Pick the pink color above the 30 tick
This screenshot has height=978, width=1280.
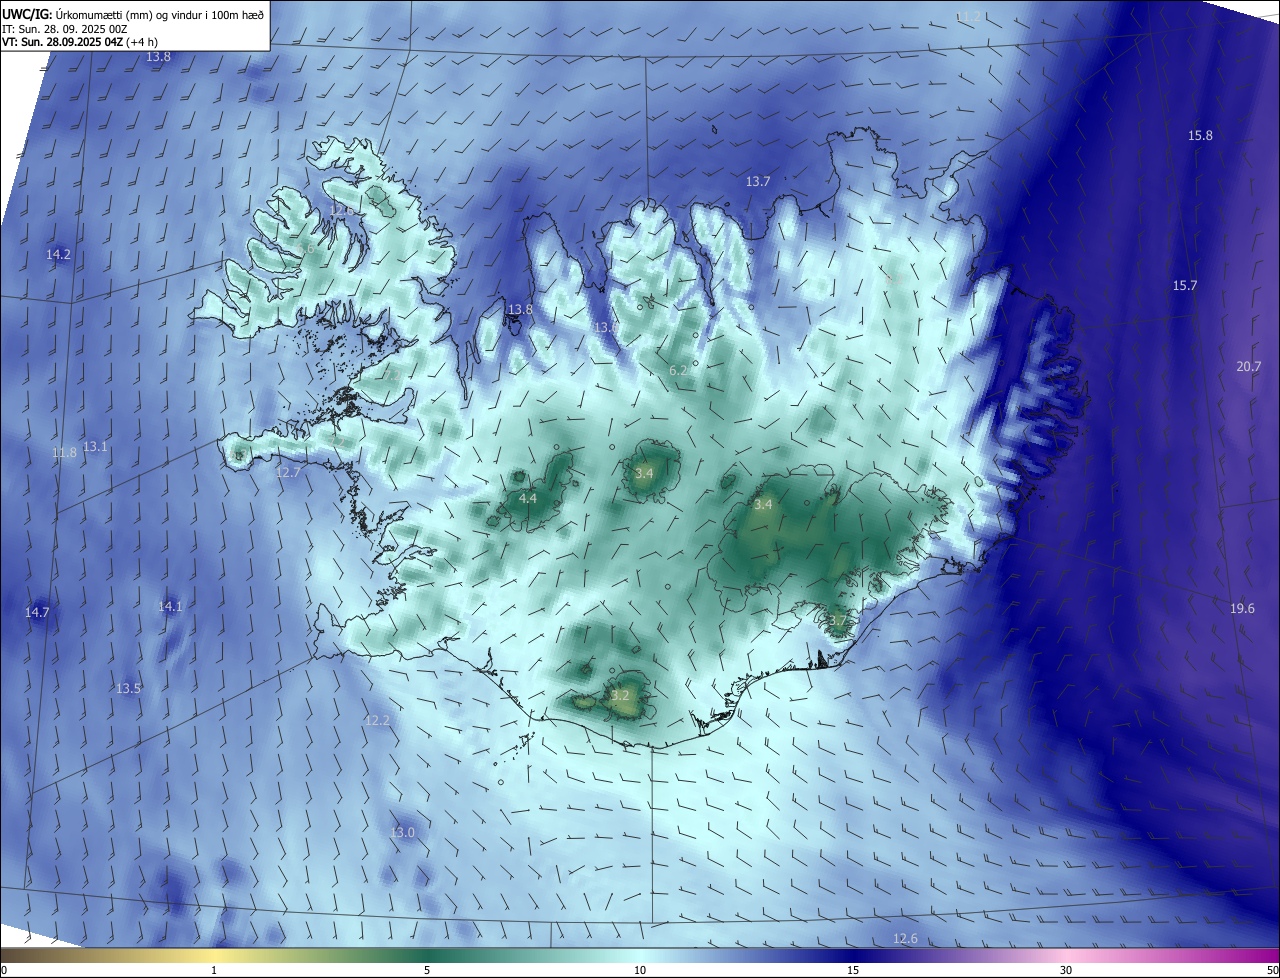(x=1066, y=955)
